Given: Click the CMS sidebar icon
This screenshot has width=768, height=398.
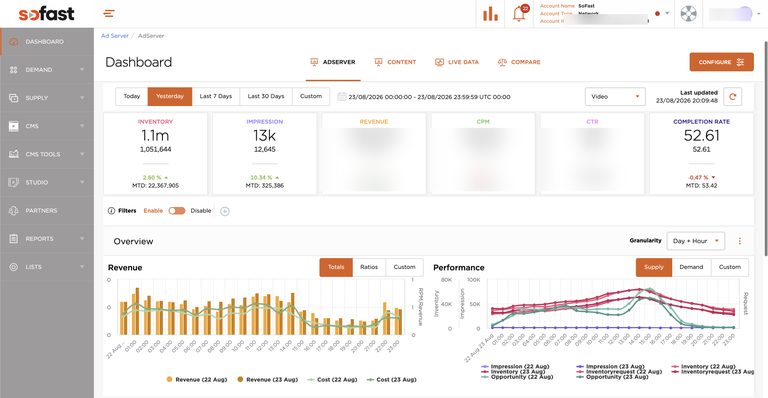Looking at the screenshot, I should point(14,126).
